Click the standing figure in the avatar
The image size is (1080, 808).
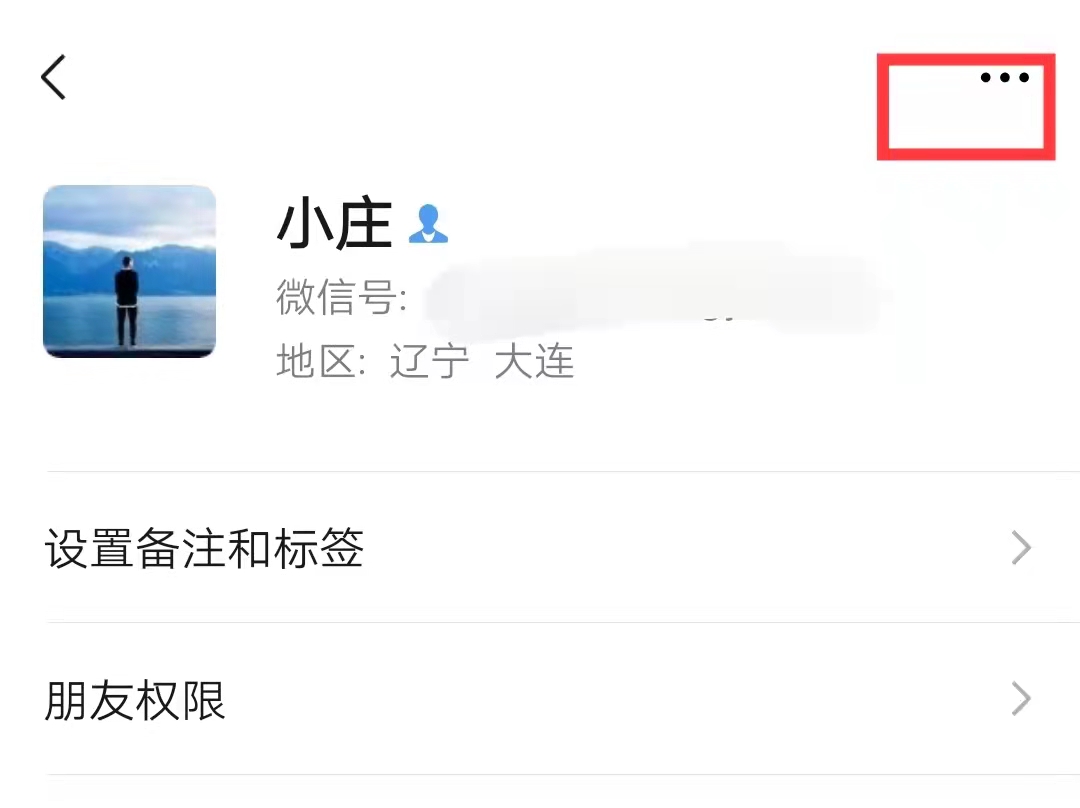(x=126, y=301)
